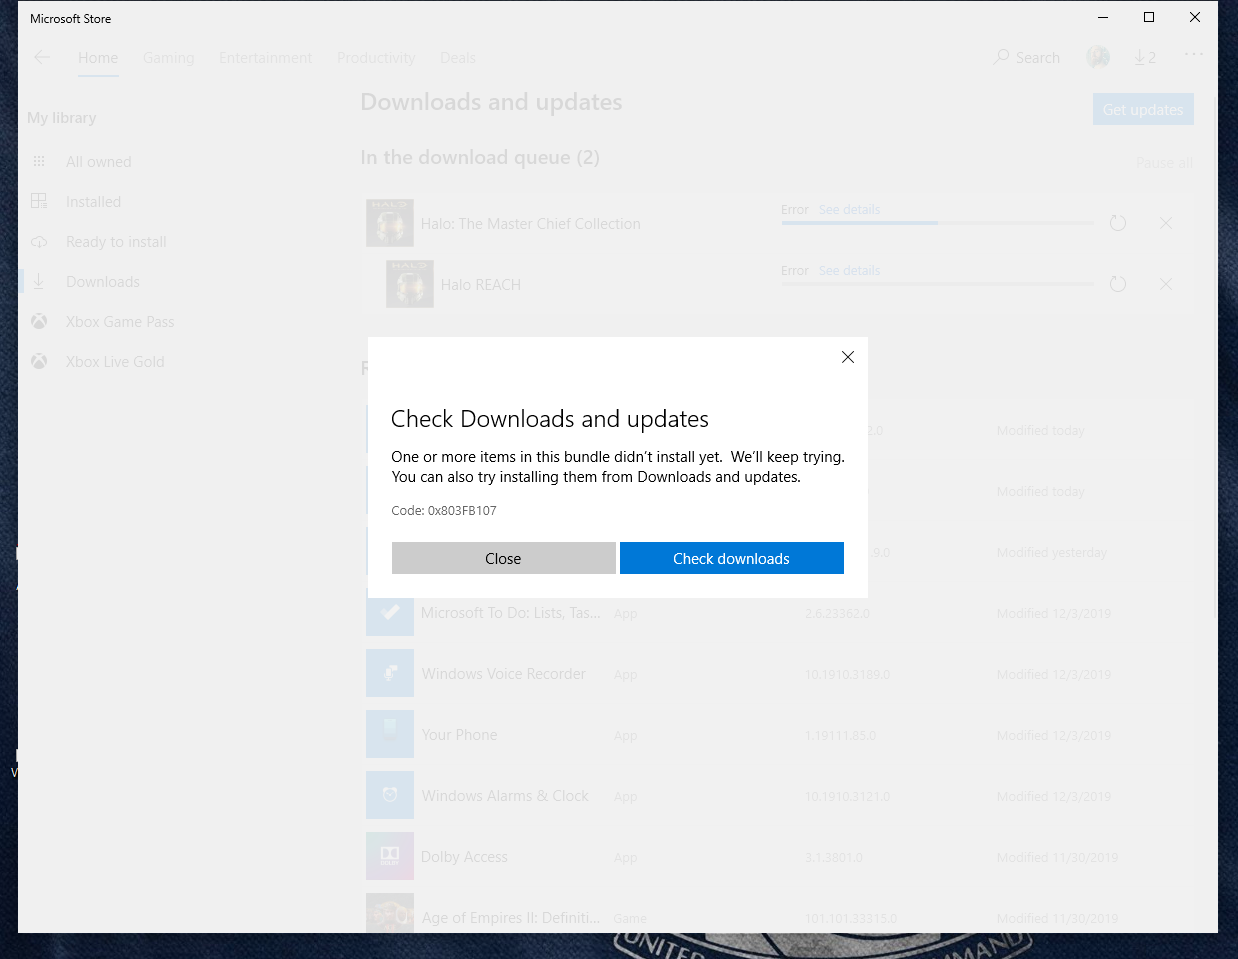This screenshot has height=959, width=1238.
Task: Open Windows Voice Recorder entry
Action: click(x=503, y=674)
